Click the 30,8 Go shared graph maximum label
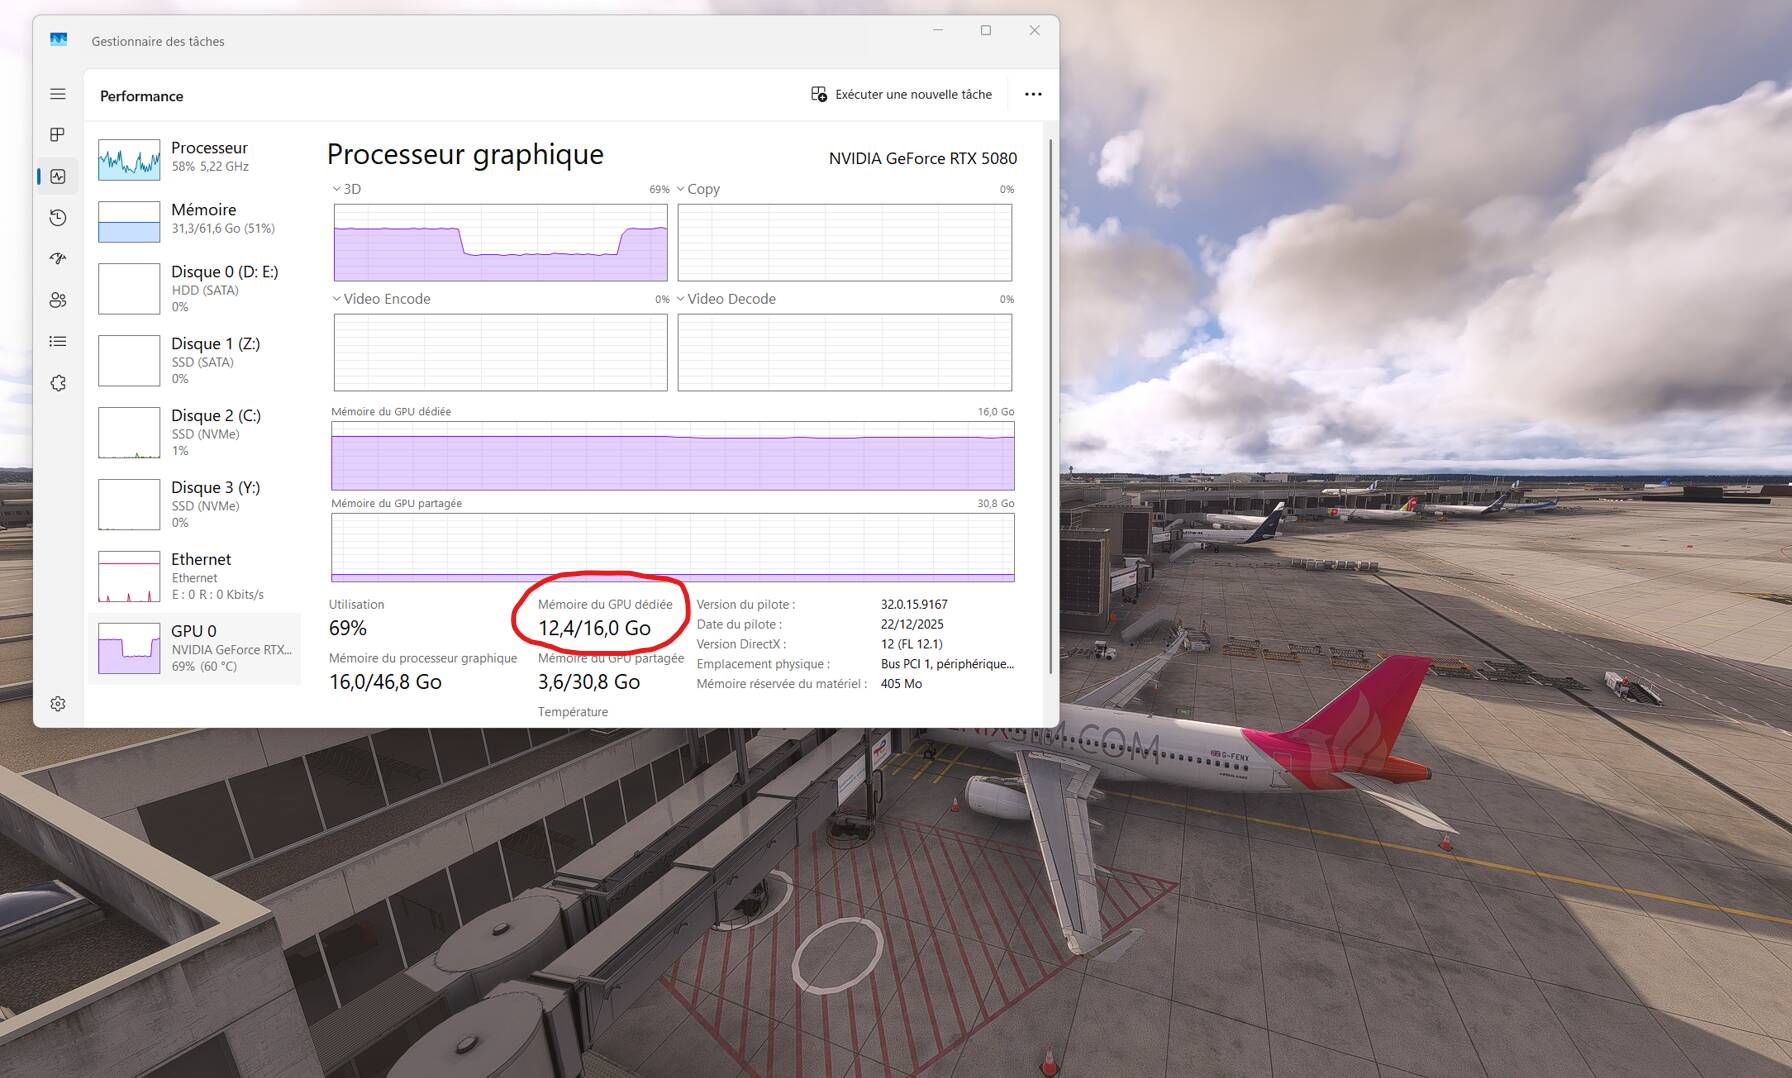Viewport: 1792px width, 1078px height. click(996, 503)
